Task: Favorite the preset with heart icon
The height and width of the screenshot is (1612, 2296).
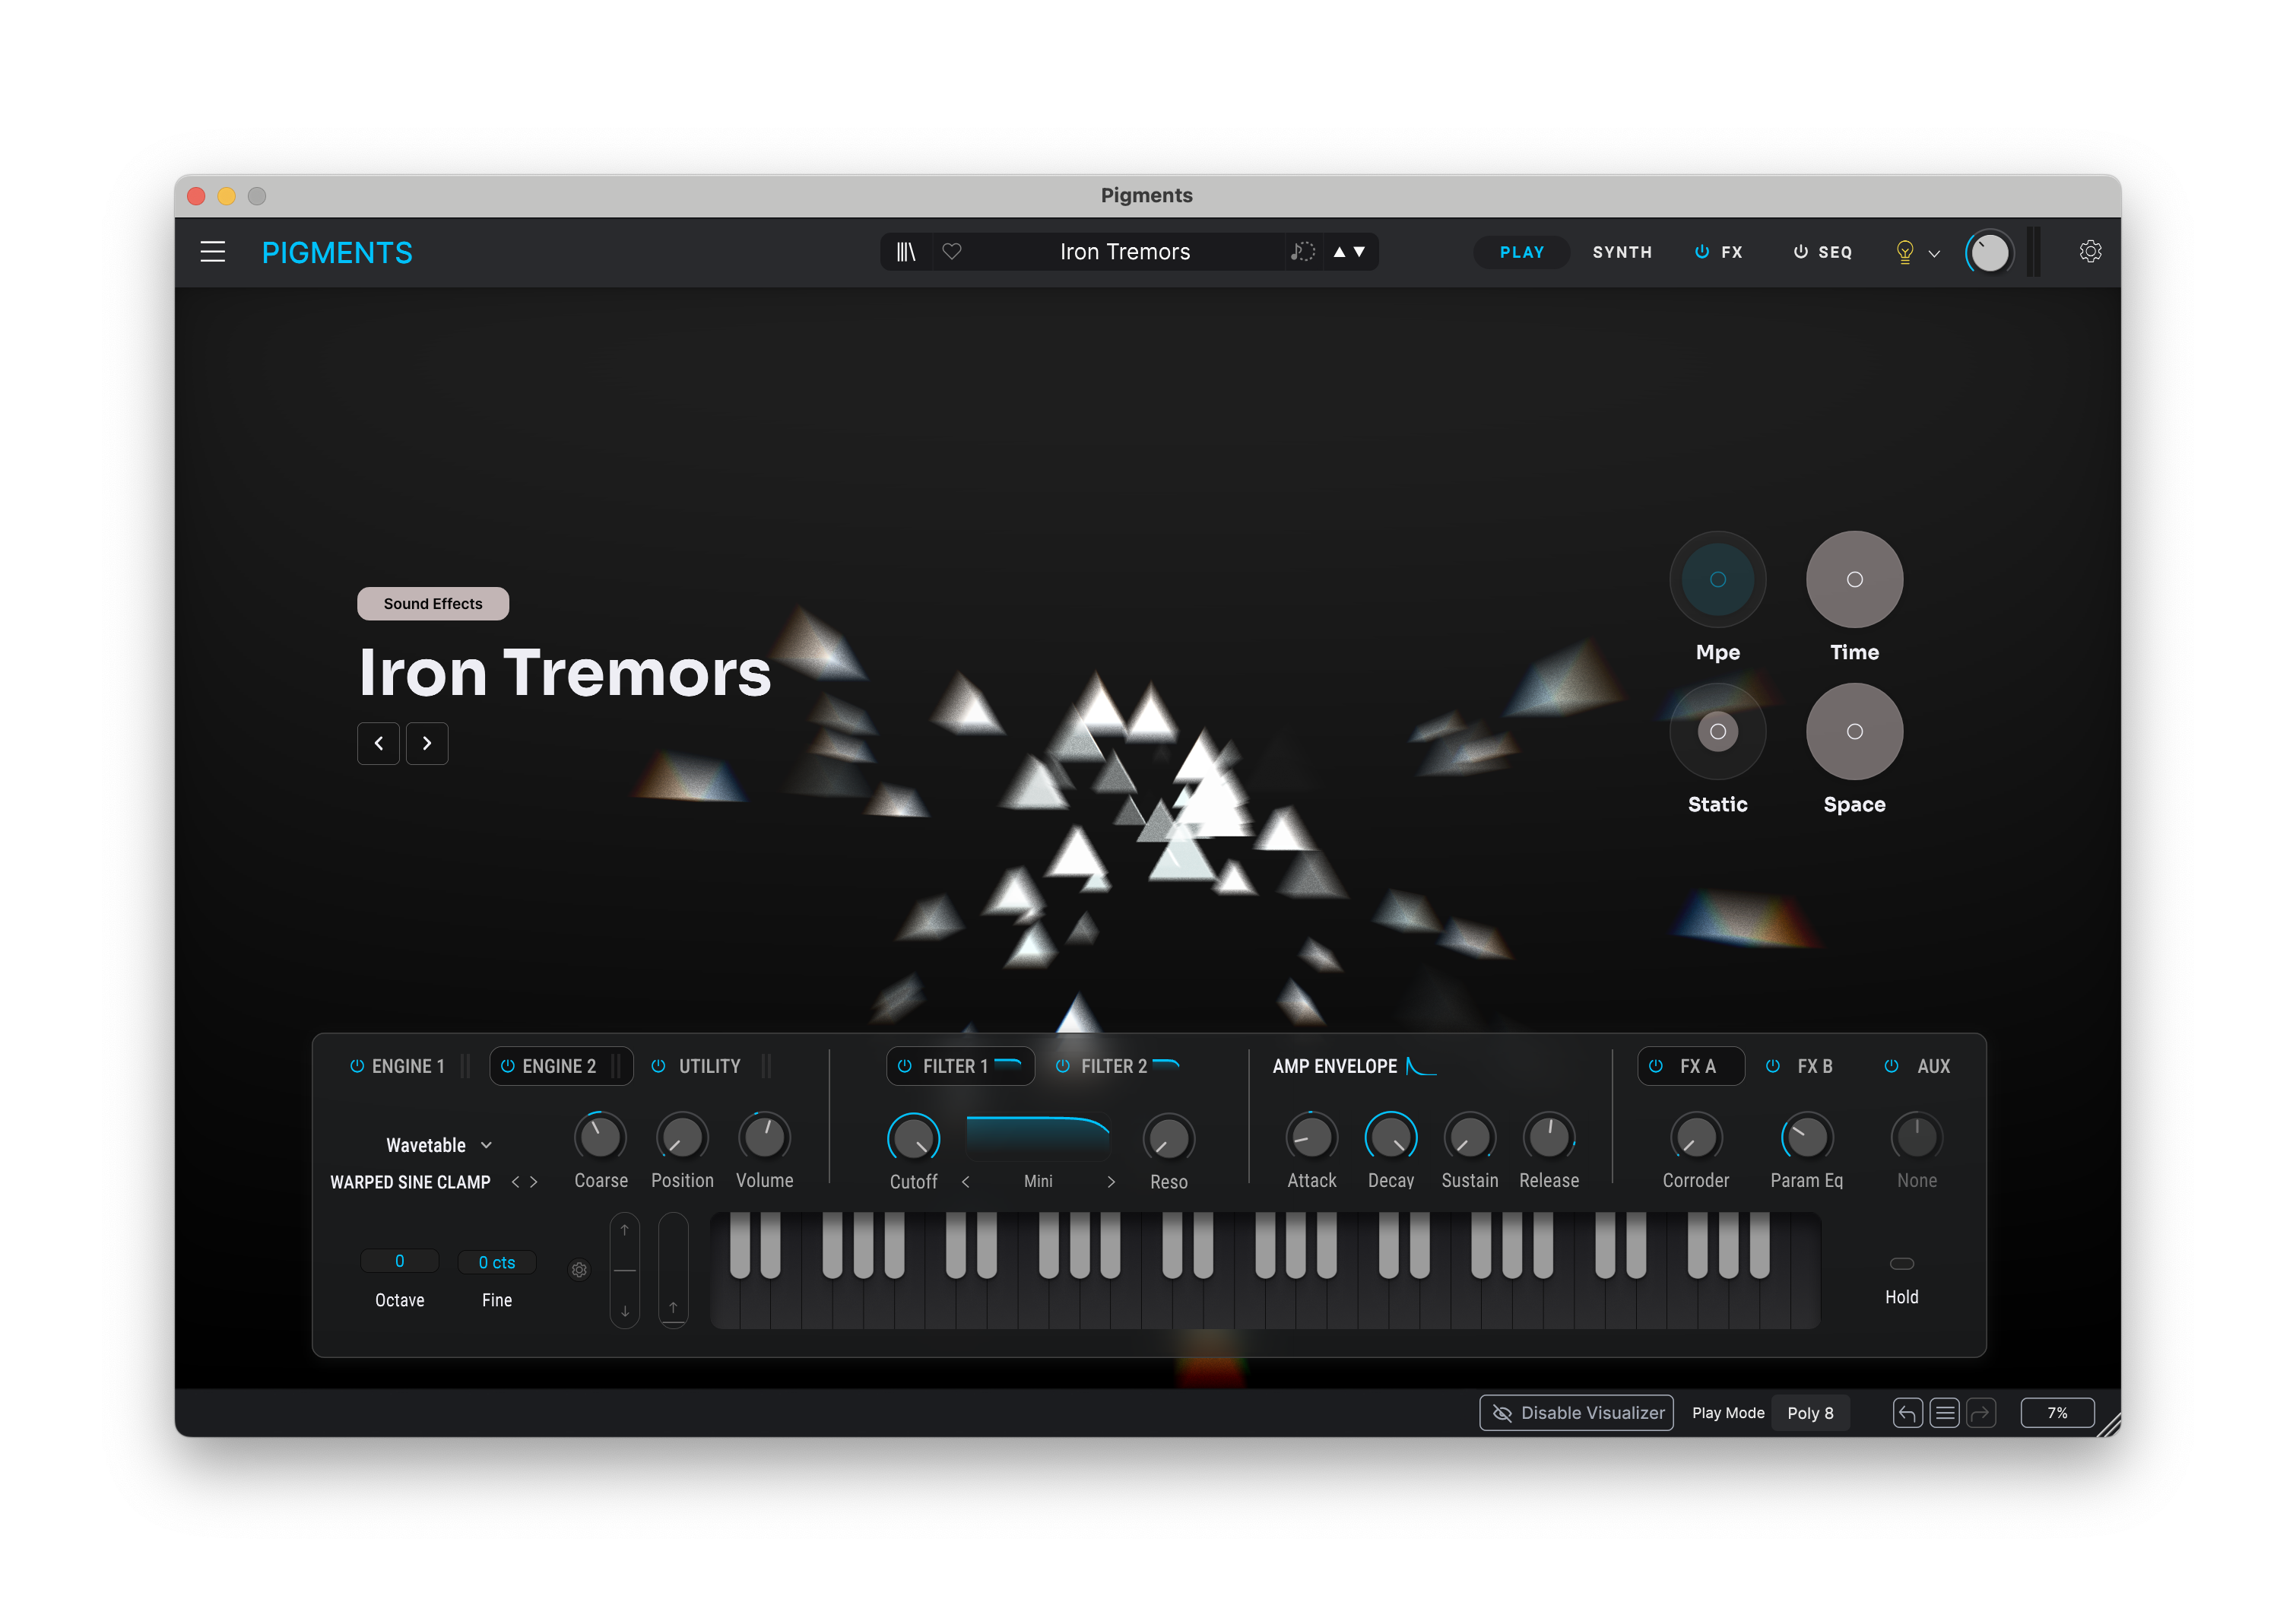Action: coord(952,252)
